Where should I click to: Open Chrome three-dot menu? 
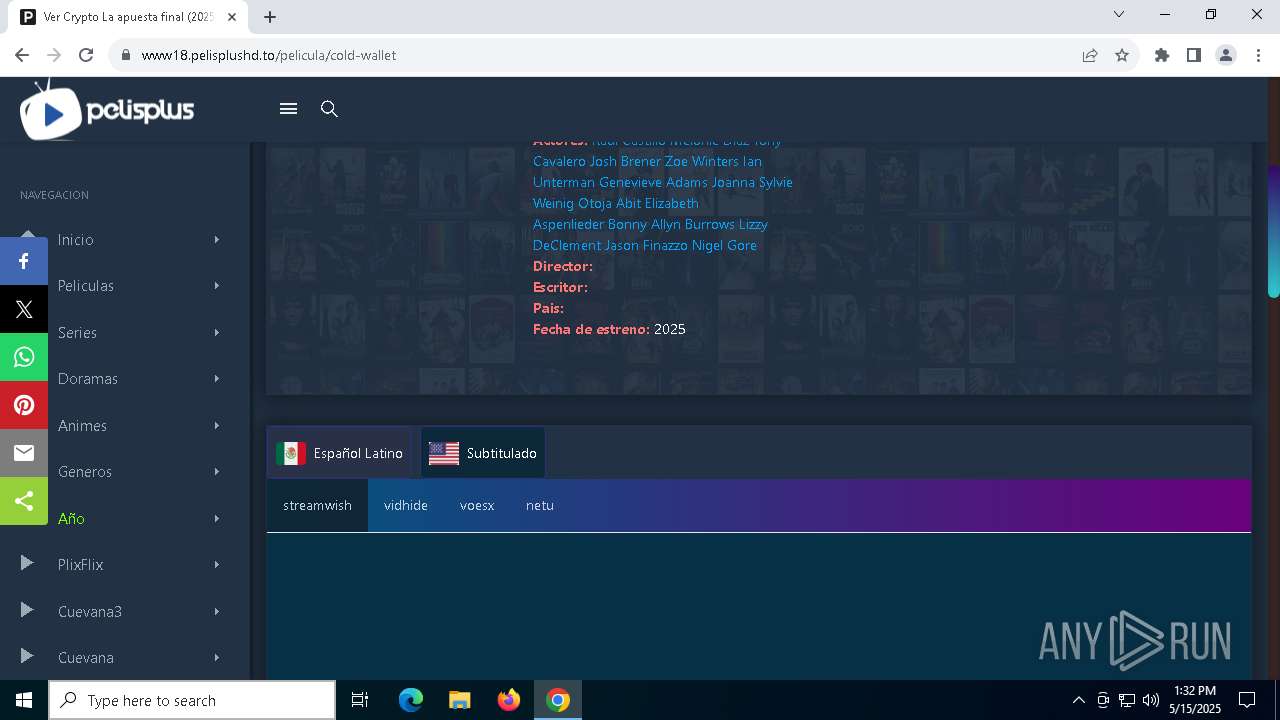tap(1258, 55)
